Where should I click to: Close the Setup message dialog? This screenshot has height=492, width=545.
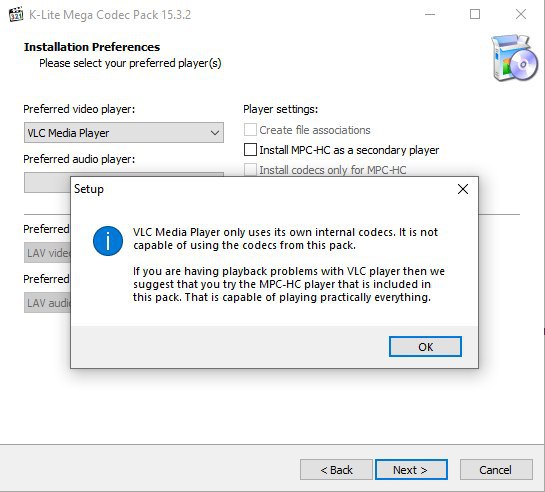pyautogui.click(x=463, y=189)
